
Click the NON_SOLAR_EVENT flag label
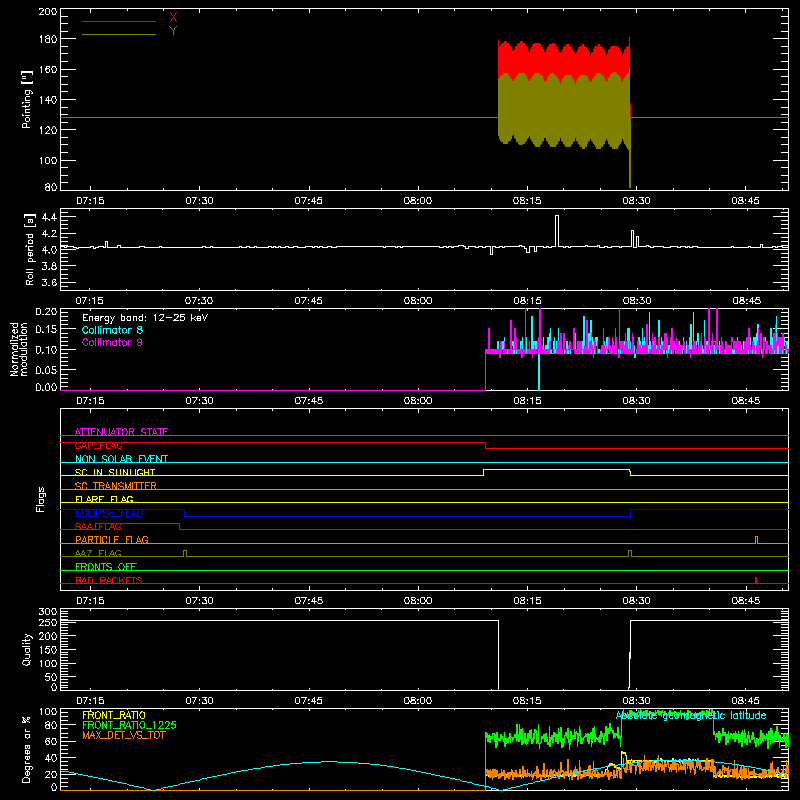pyautogui.click(x=121, y=459)
